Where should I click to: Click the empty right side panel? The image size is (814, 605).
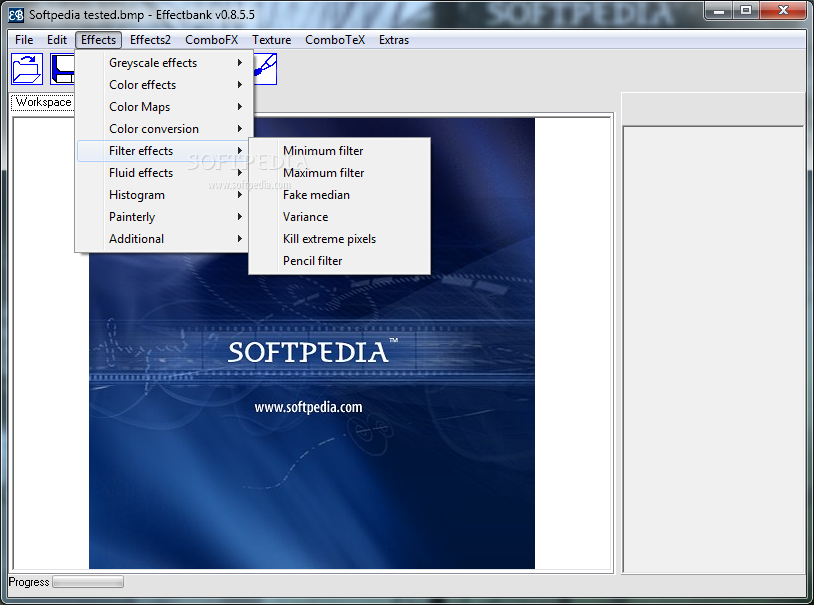(713, 349)
